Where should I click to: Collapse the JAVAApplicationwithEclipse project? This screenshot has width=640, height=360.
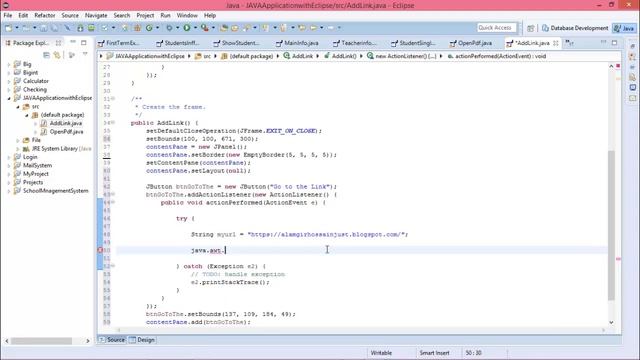9,98
